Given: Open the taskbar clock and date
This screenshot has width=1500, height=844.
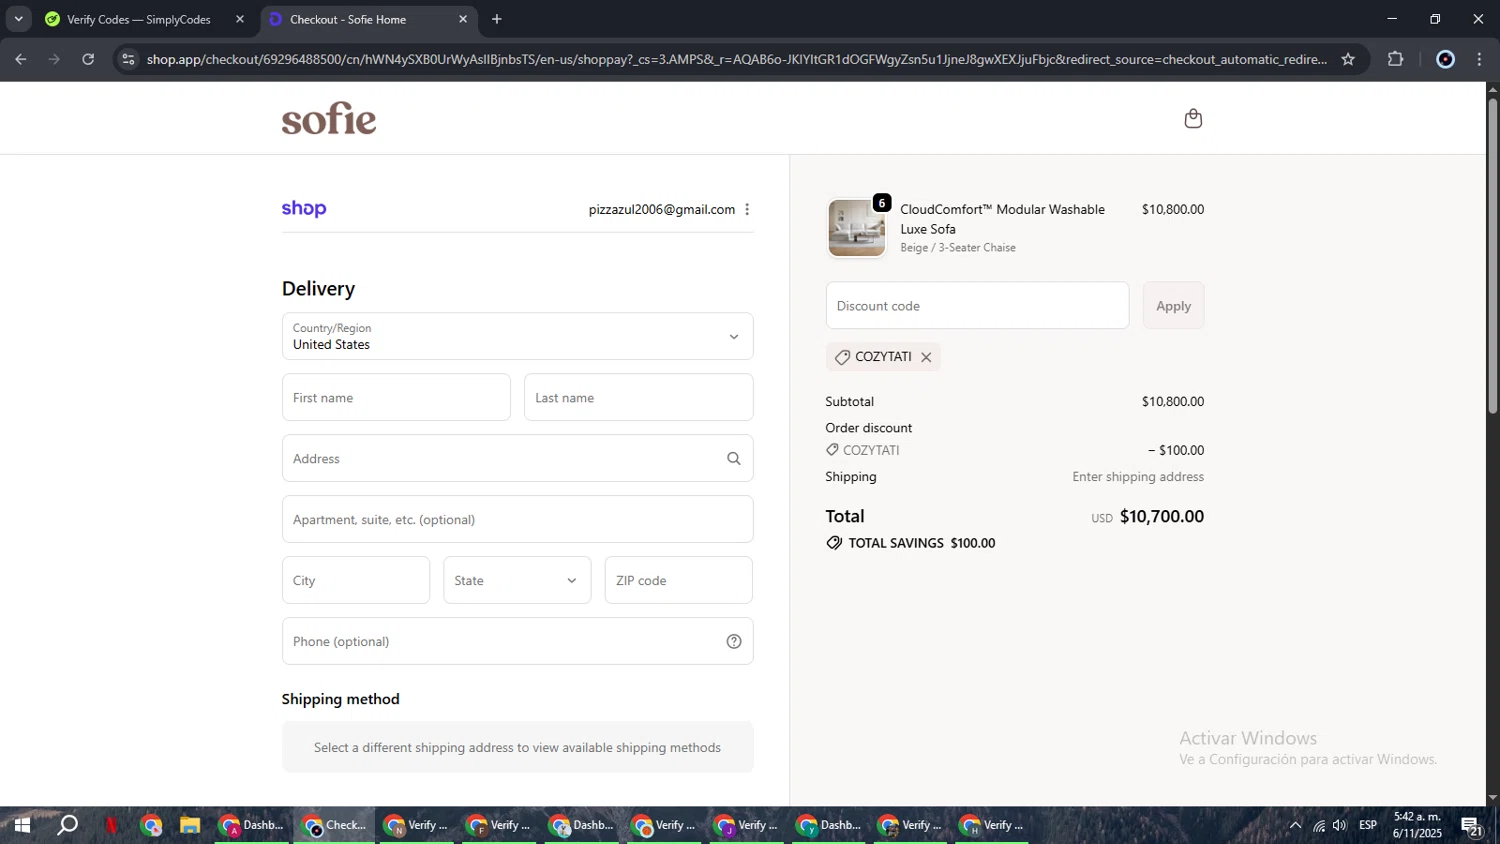Looking at the screenshot, I should pos(1417,825).
